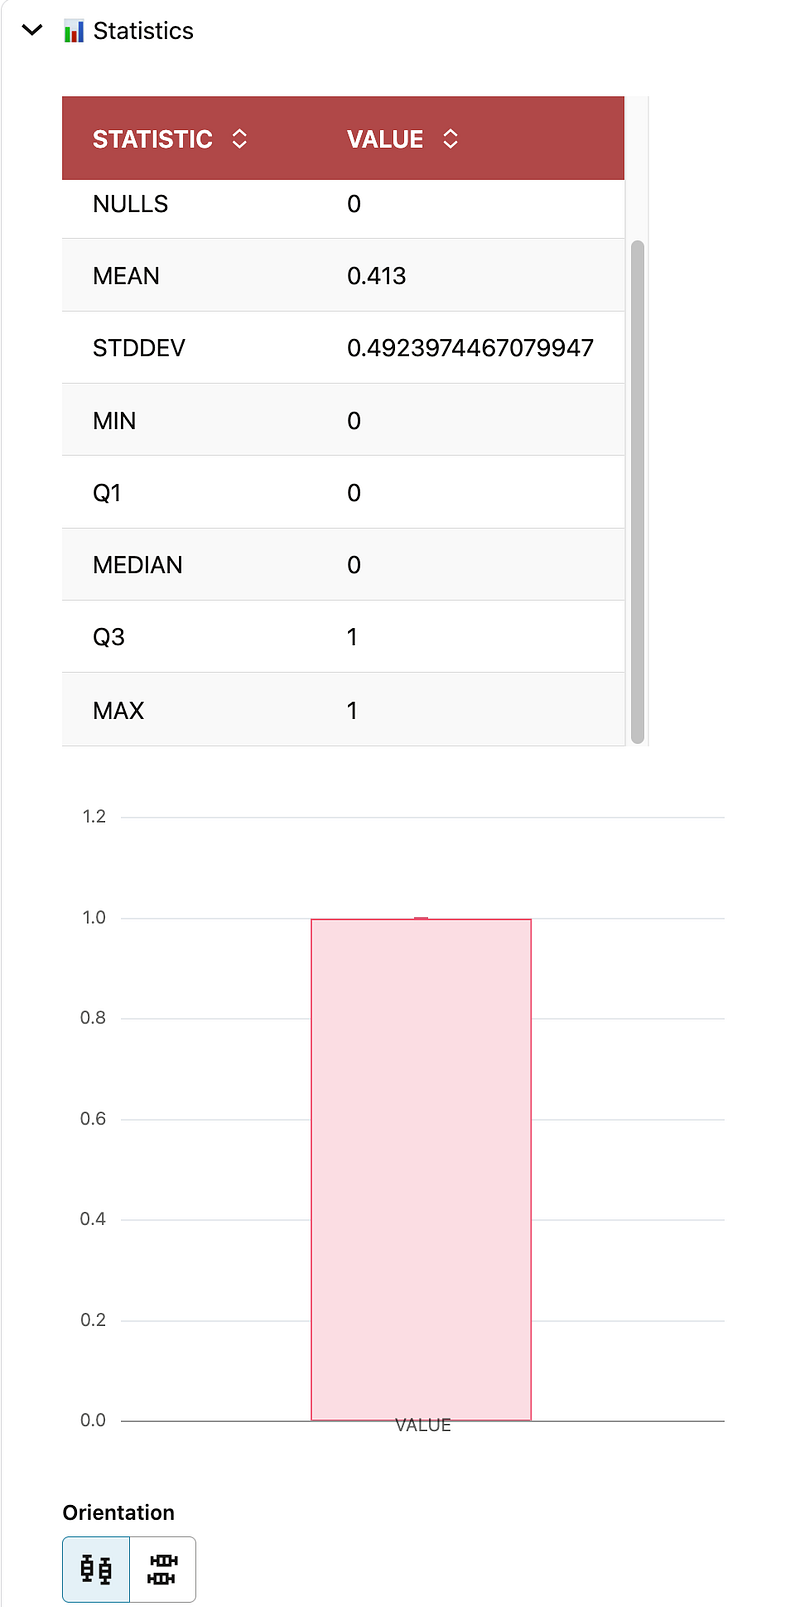Click sort arrows beside VALUE header
800x1607 pixels.
tap(450, 139)
